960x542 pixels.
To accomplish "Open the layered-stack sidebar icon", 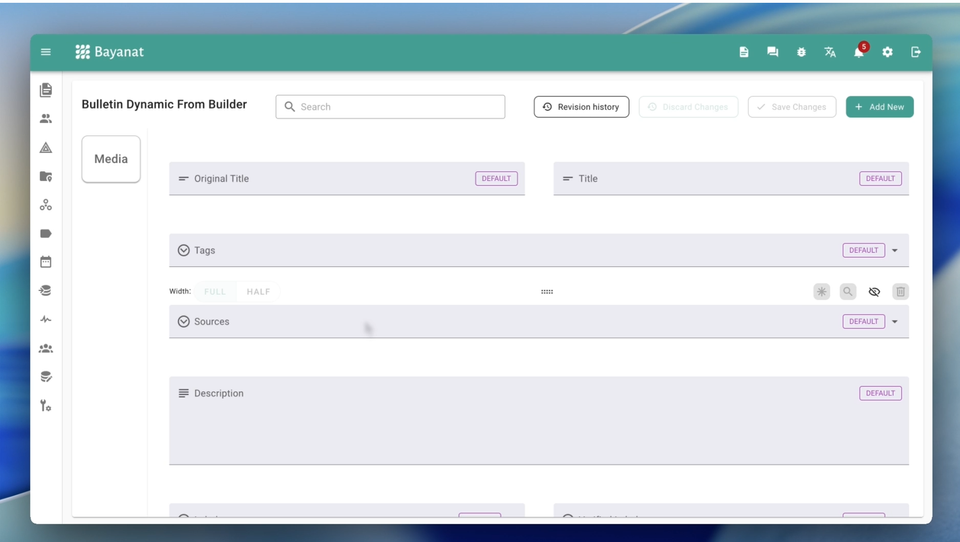I will tap(46, 291).
